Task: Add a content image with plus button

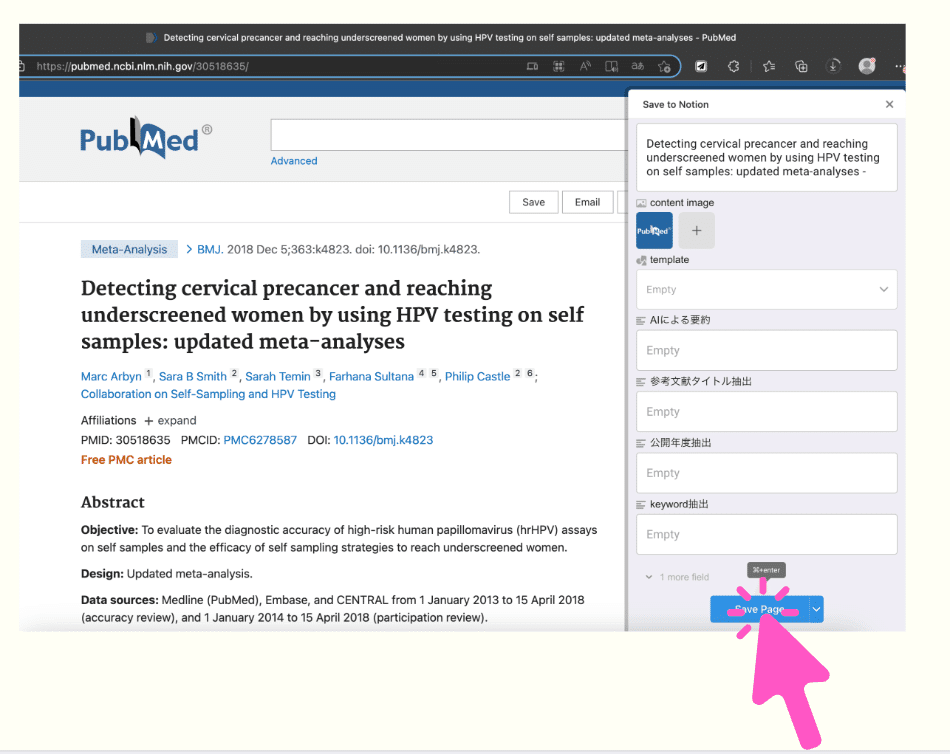Action: point(696,230)
